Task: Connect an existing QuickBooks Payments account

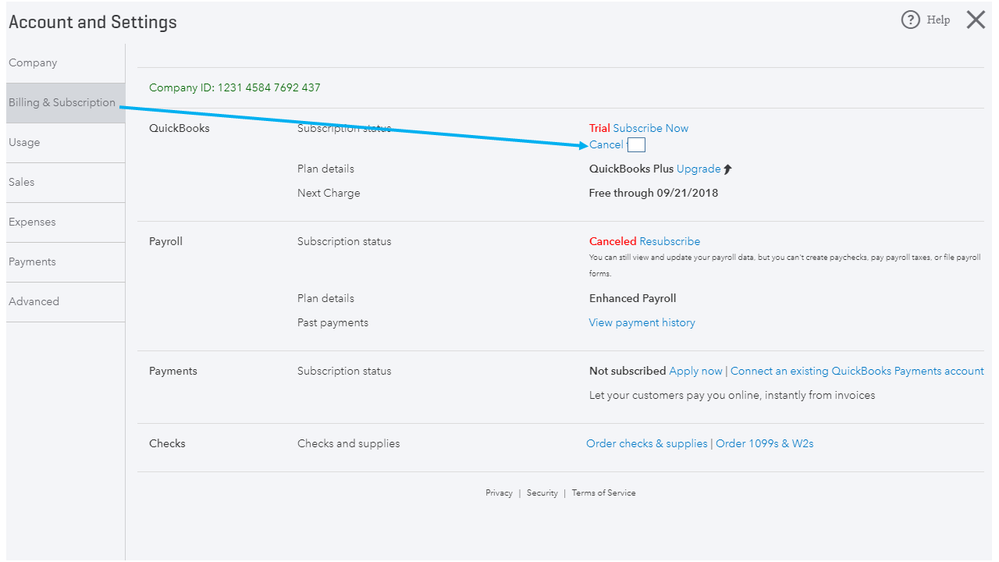Action: click(857, 371)
